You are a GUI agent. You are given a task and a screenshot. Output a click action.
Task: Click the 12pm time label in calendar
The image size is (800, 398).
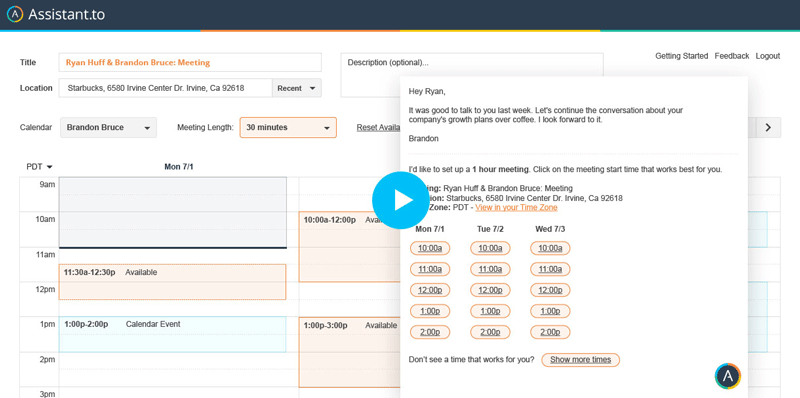click(x=45, y=289)
